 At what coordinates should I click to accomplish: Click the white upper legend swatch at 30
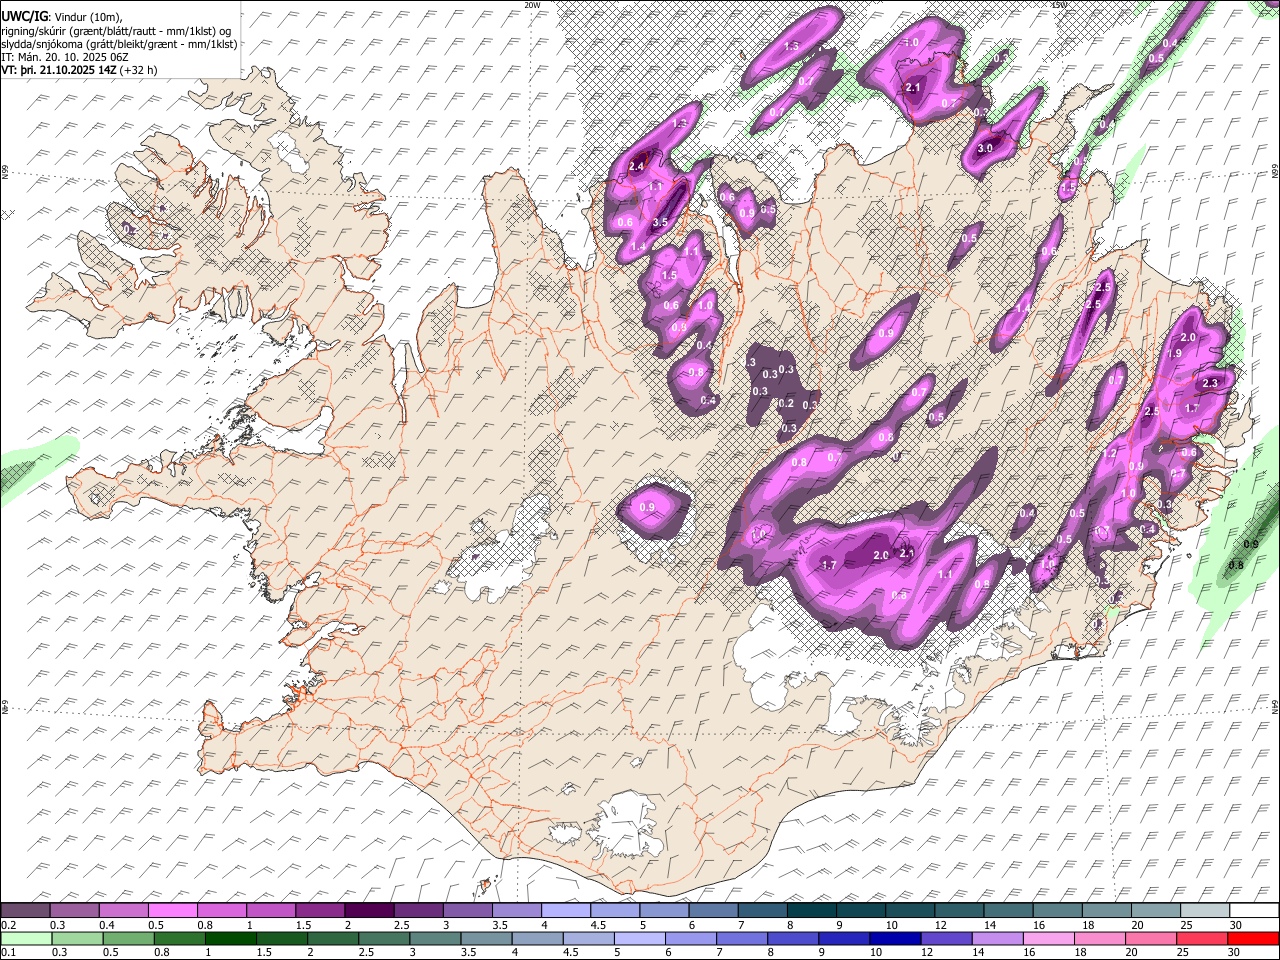[x=1254, y=910]
